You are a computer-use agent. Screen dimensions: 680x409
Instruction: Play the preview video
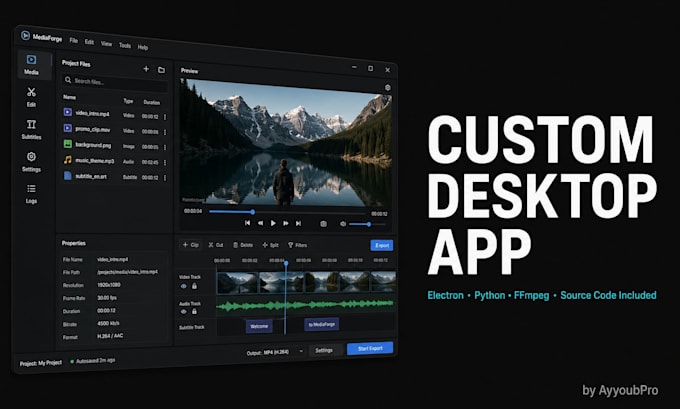pyautogui.click(x=273, y=223)
